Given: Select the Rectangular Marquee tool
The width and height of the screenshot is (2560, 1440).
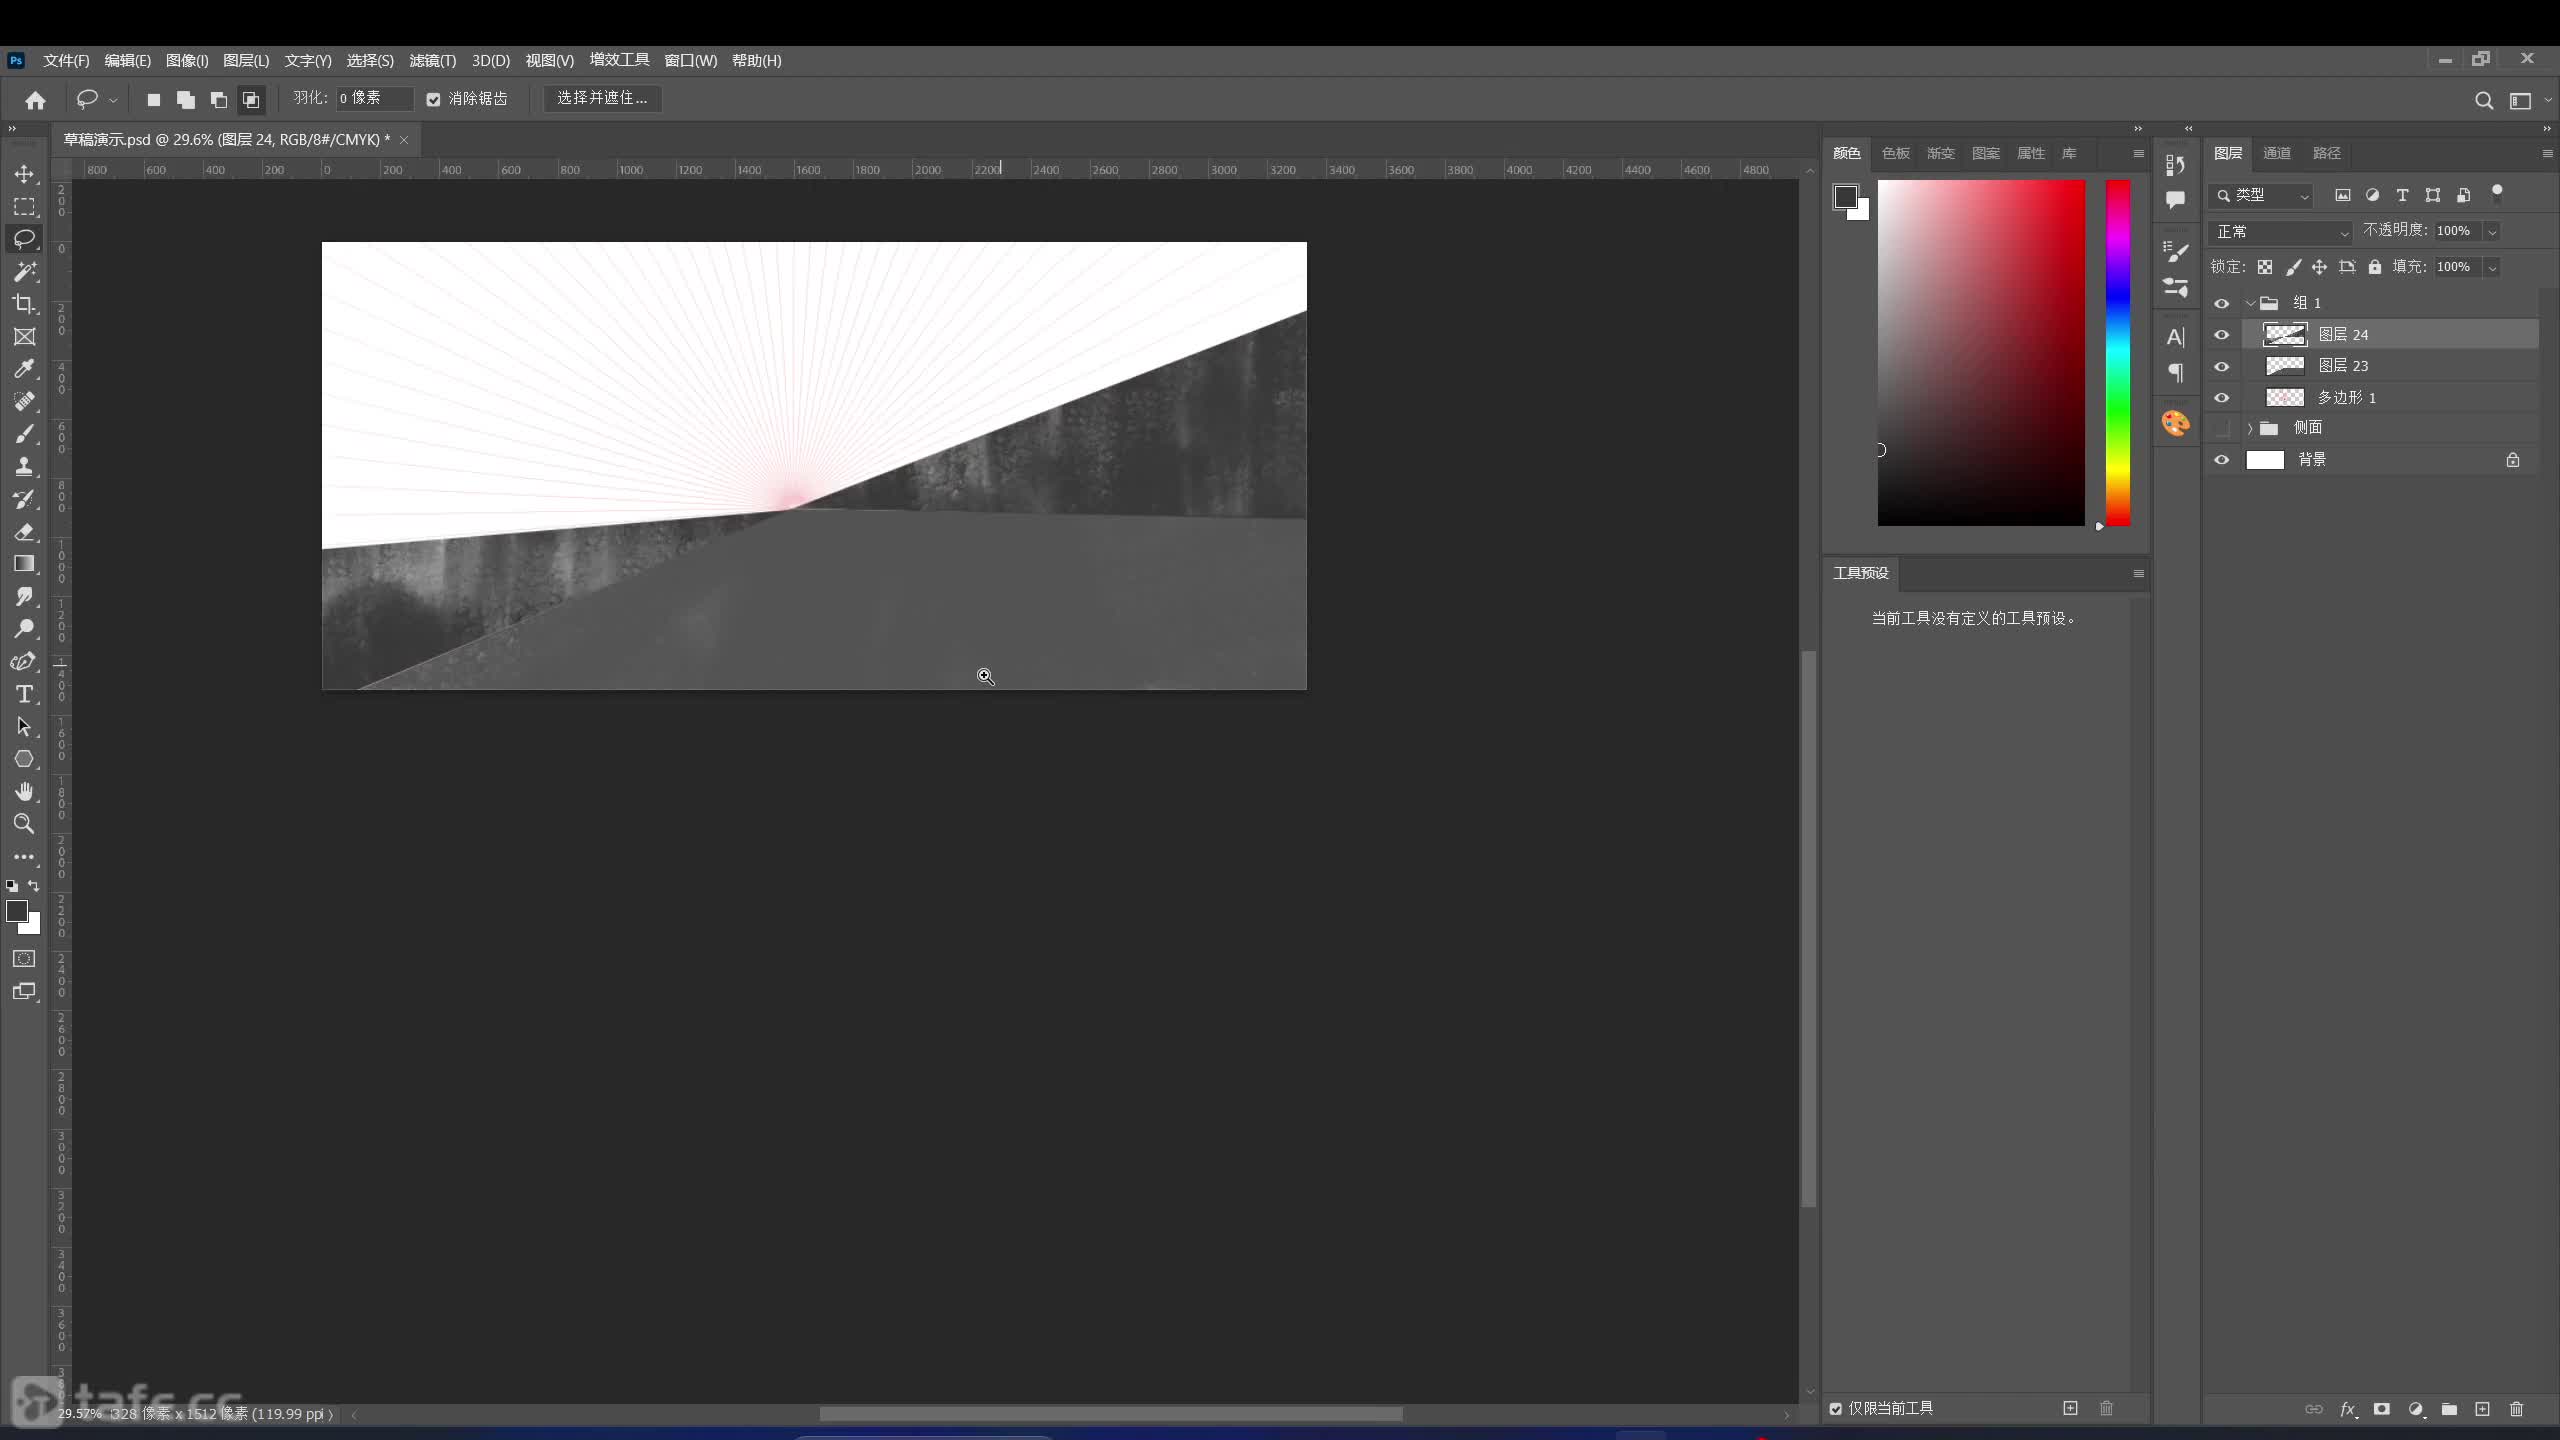Looking at the screenshot, I should pyautogui.click(x=24, y=207).
